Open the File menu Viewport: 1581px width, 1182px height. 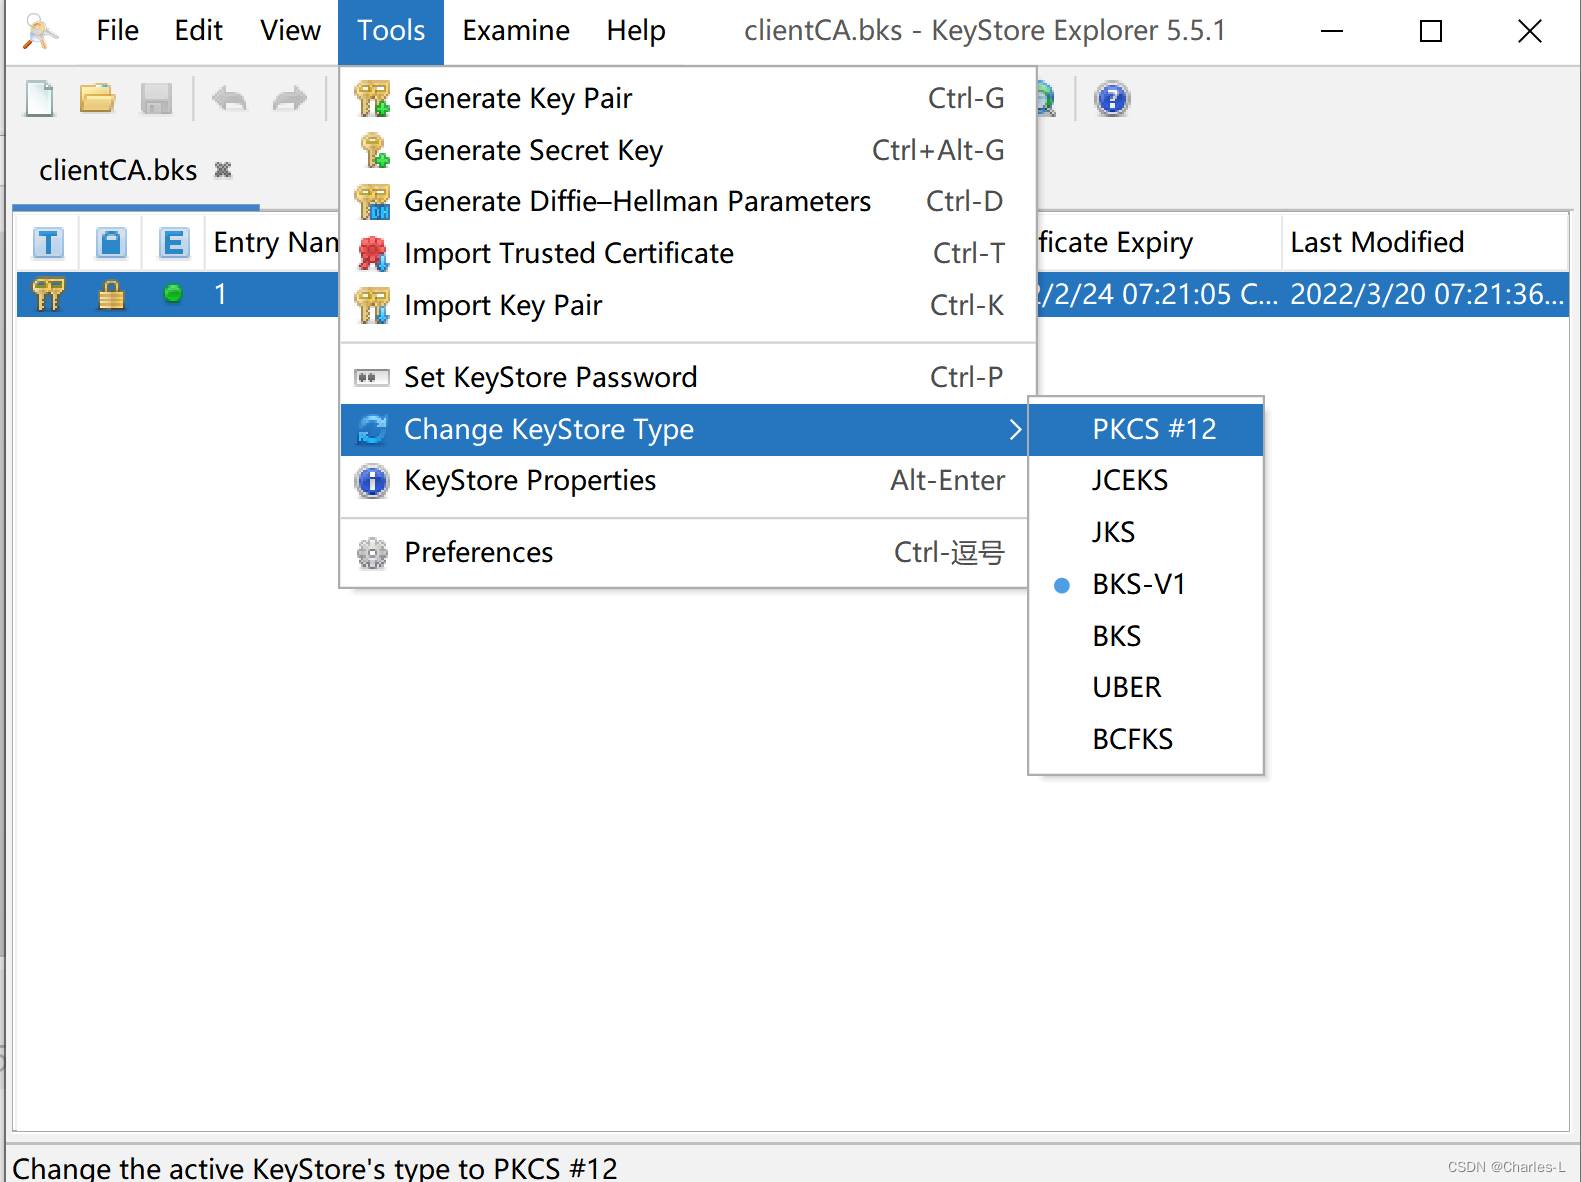(117, 31)
